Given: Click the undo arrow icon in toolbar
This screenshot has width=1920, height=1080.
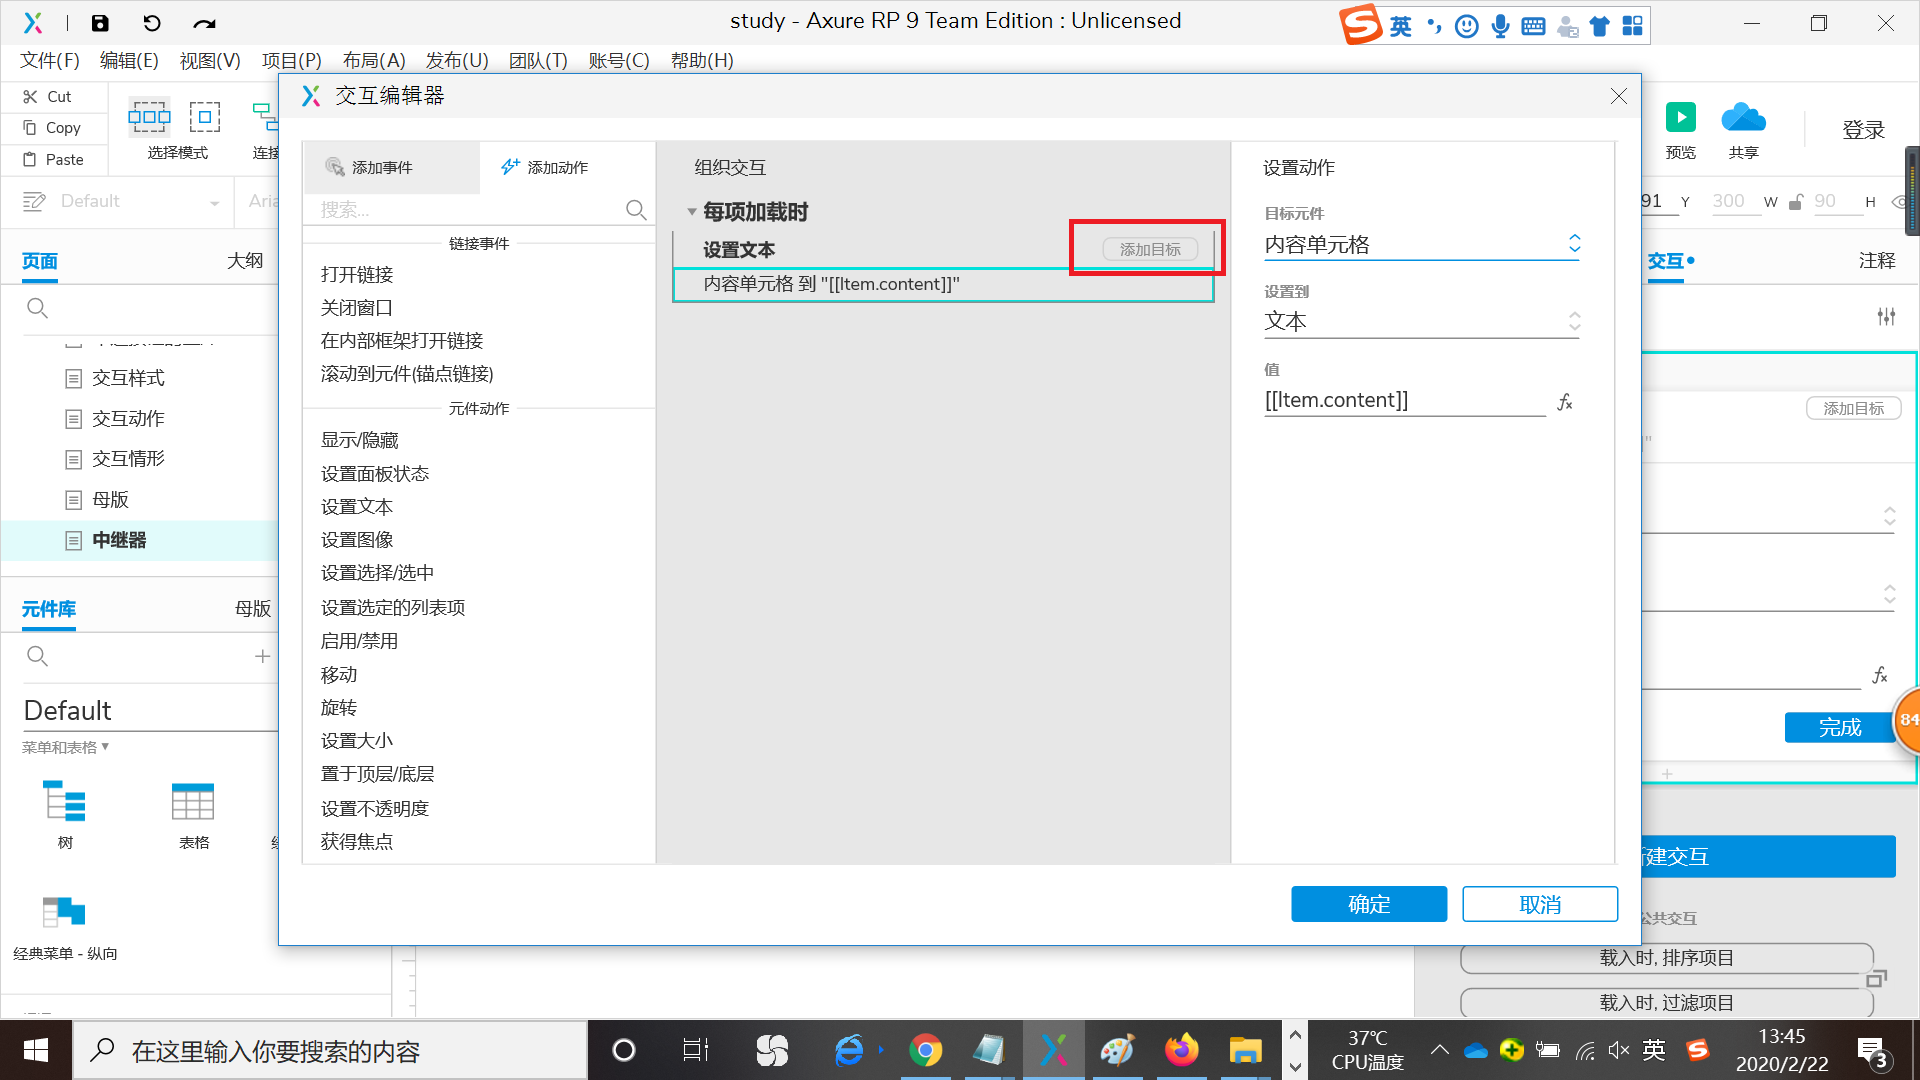Looking at the screenshot, I should (150, 24).
